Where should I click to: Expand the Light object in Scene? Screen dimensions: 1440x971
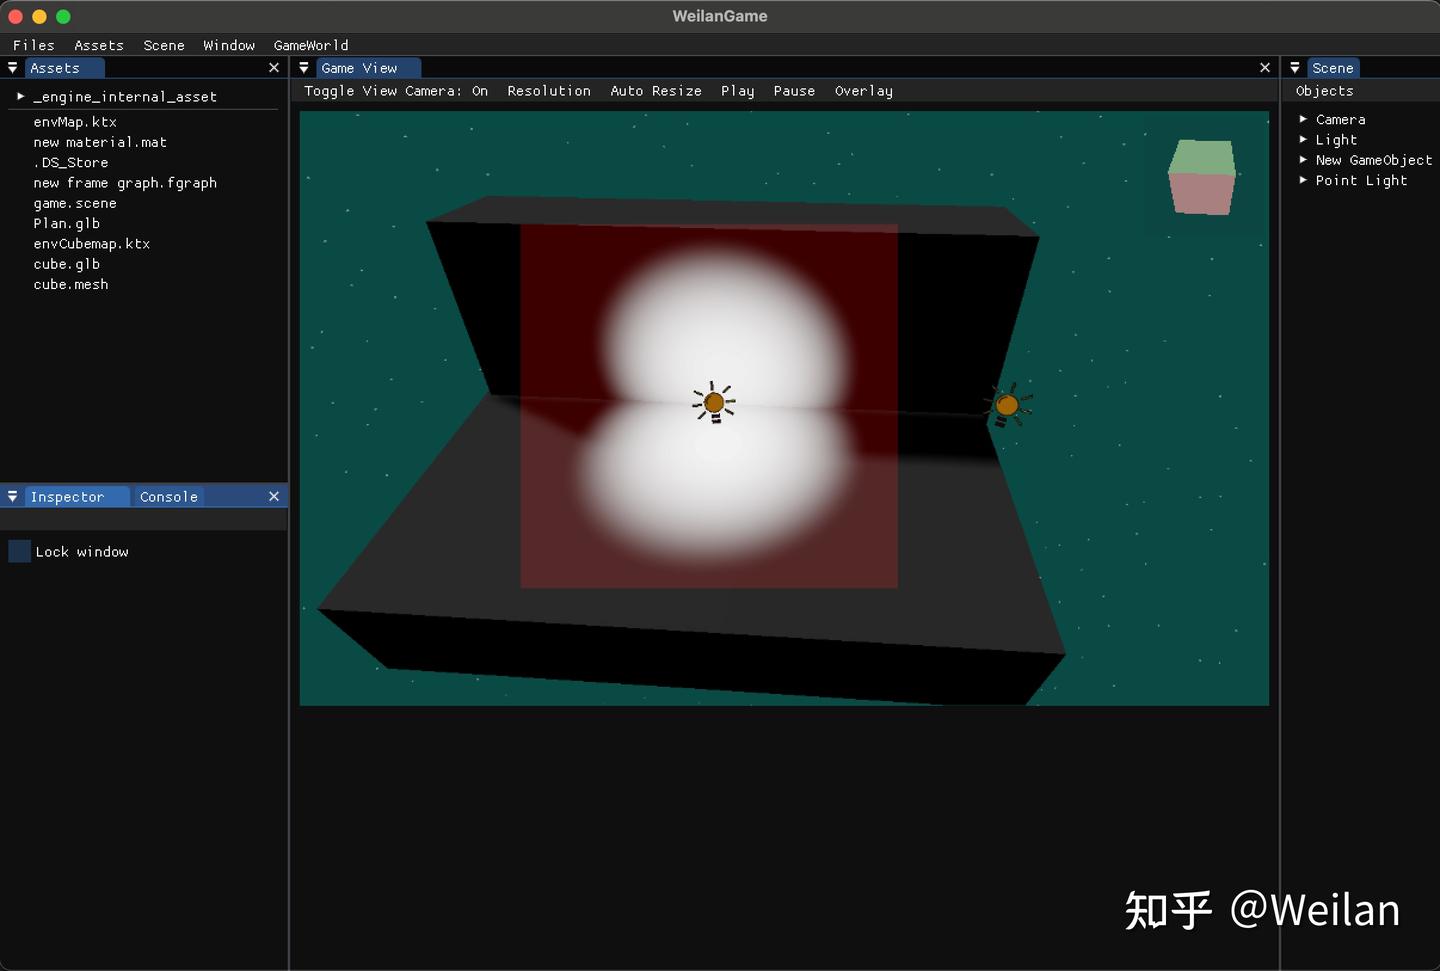[x=1303, y=140]
